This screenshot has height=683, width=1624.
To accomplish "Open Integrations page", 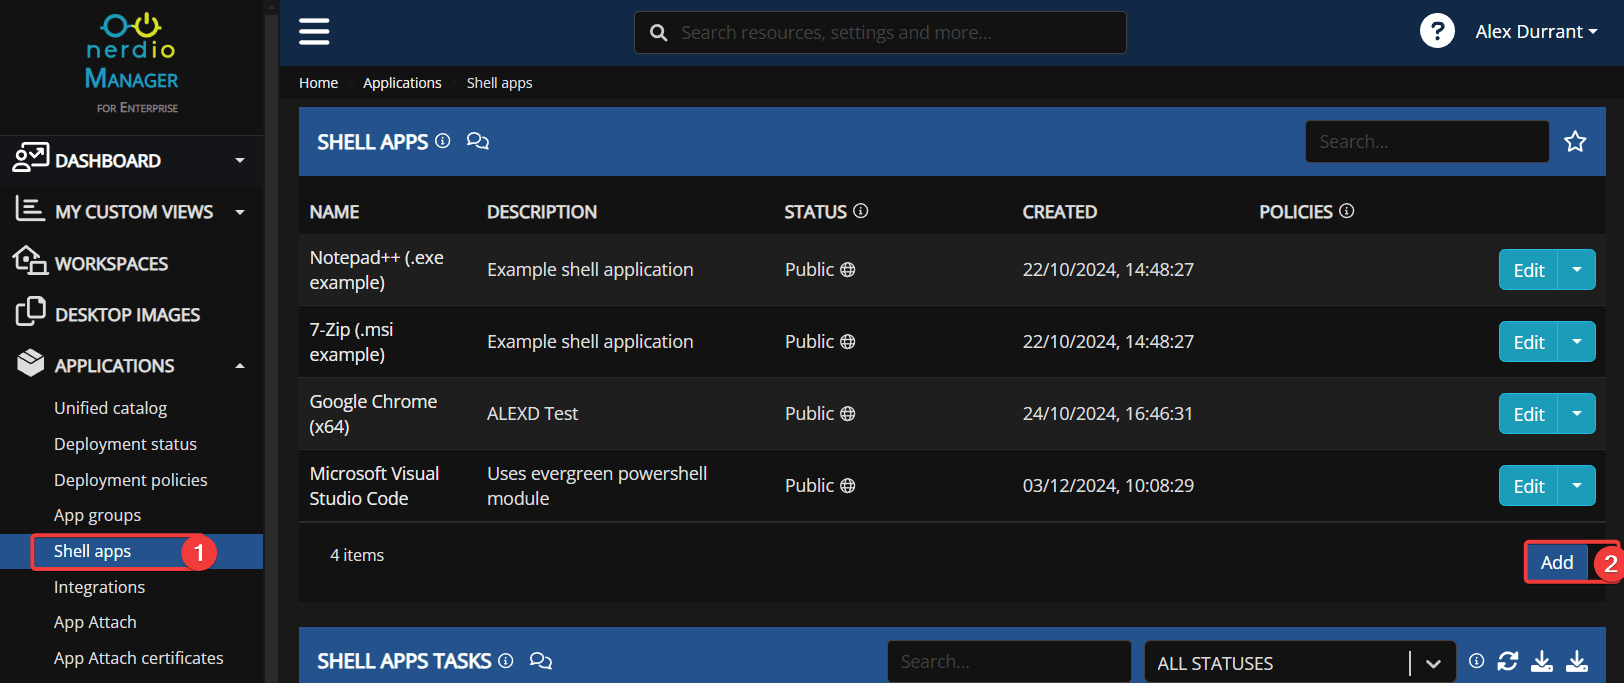I will [x=99, y=587].
